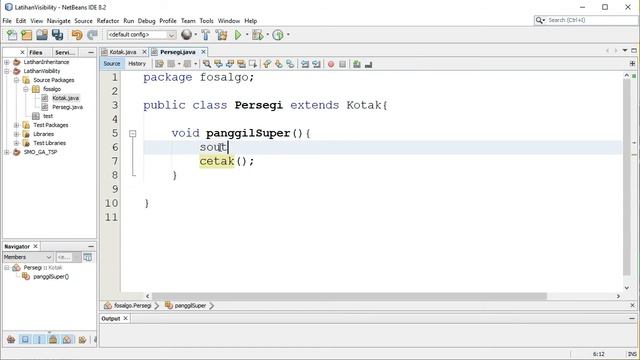640x360 pixels.
Task: Click the Shift Line Right icon
Action: point(316,64)
